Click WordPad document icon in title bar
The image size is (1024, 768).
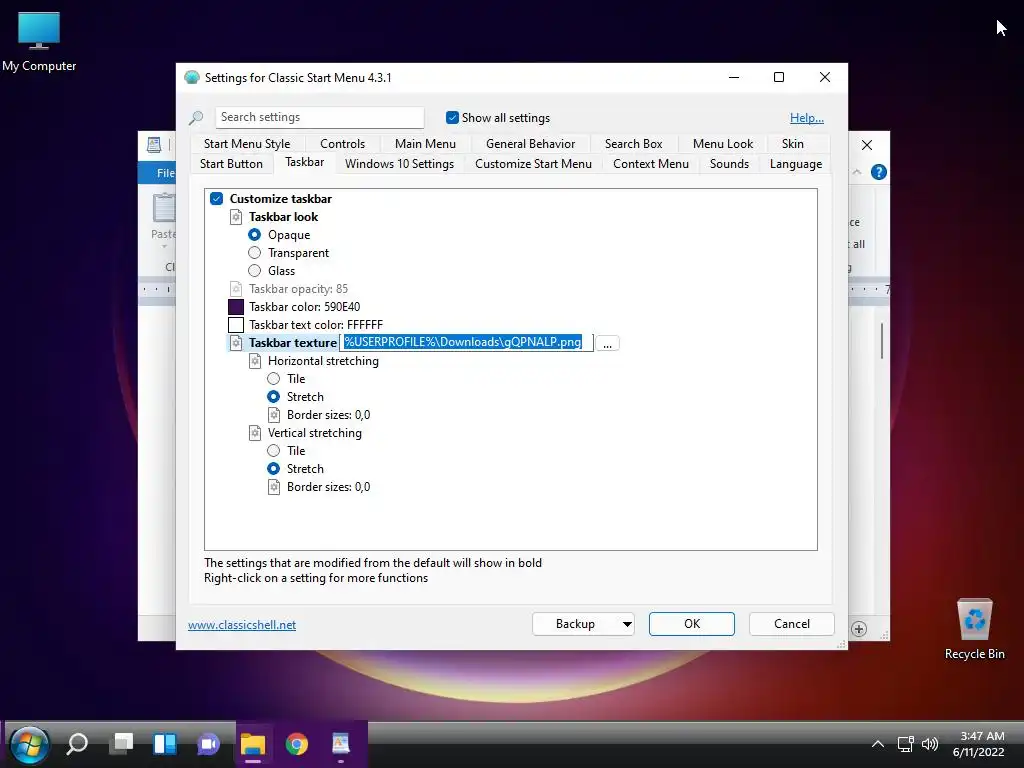tap(154, 144)
